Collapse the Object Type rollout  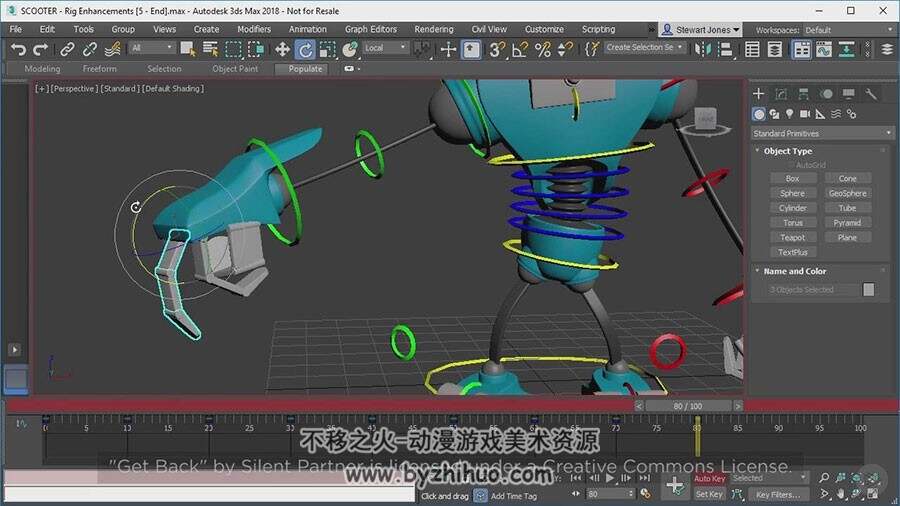(788, 151)
